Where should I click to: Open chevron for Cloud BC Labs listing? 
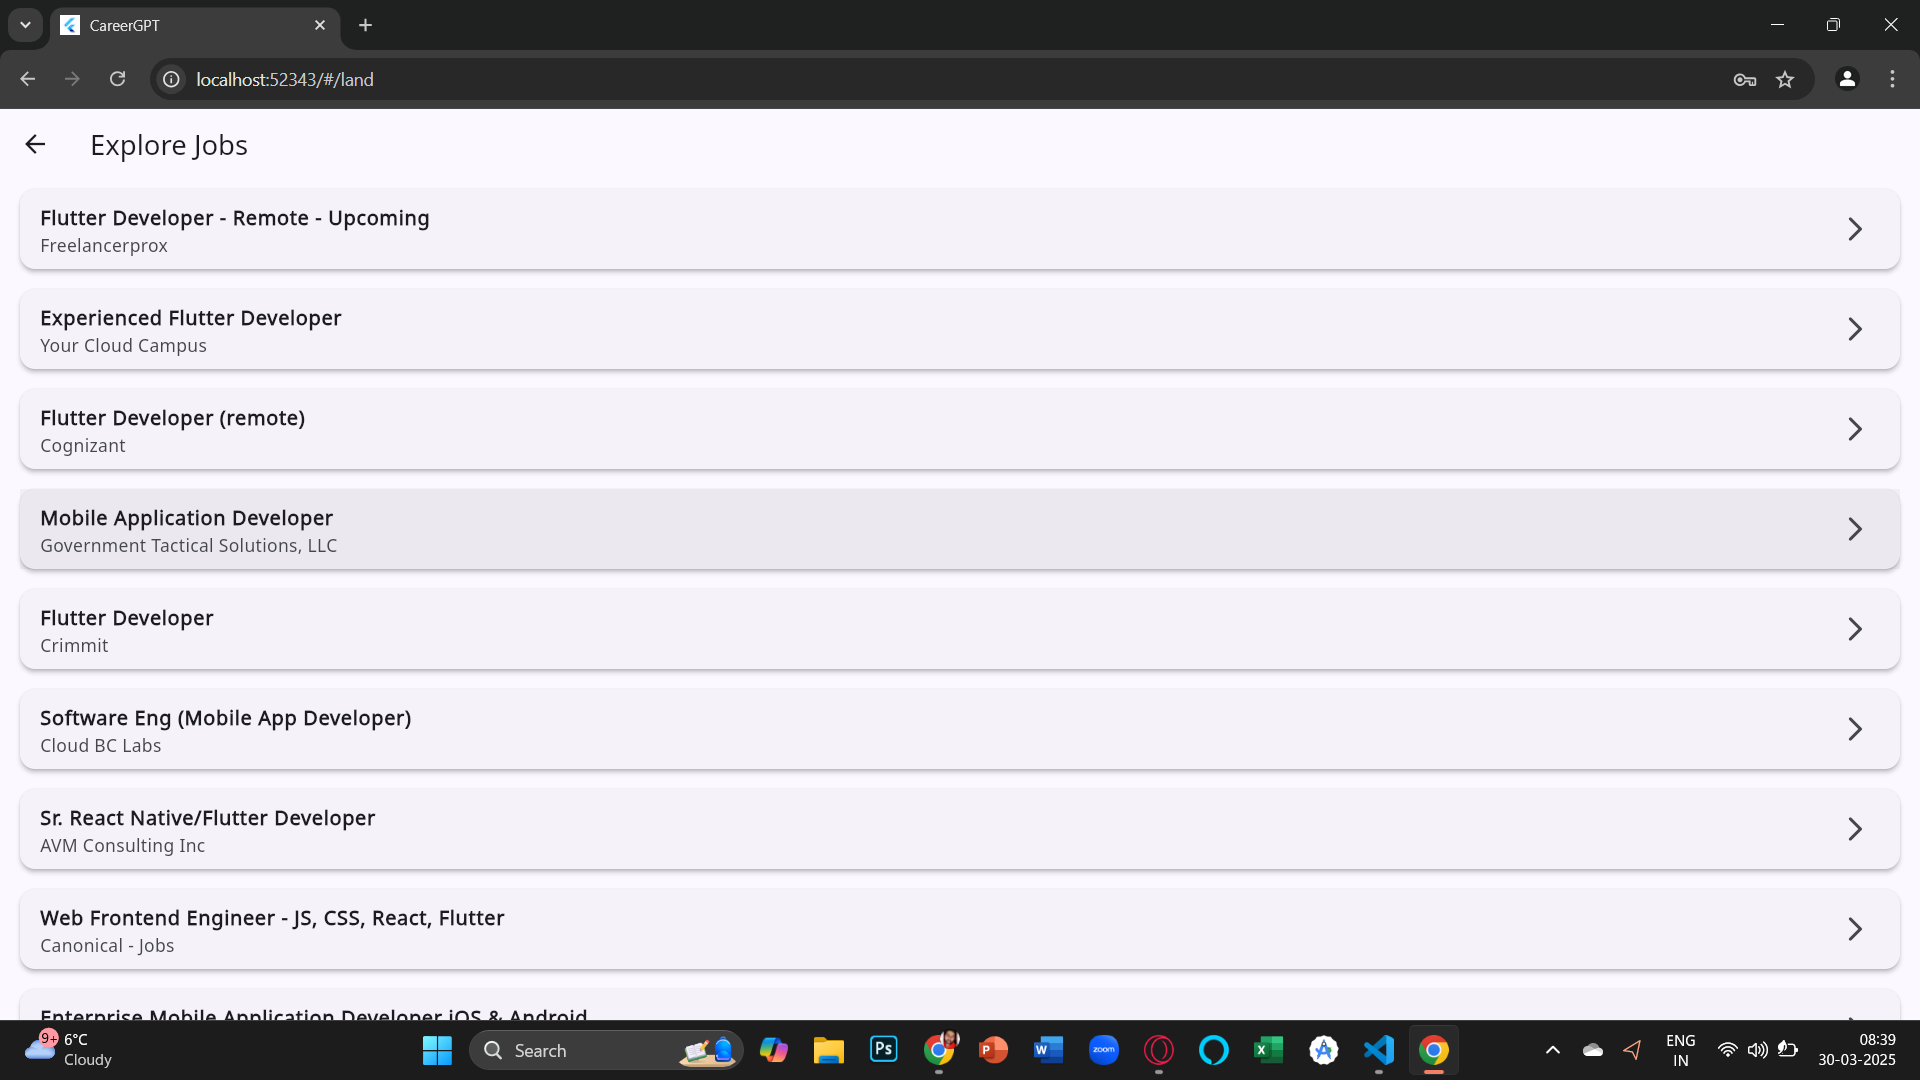pyautogui.click(x=1854, y=729)
